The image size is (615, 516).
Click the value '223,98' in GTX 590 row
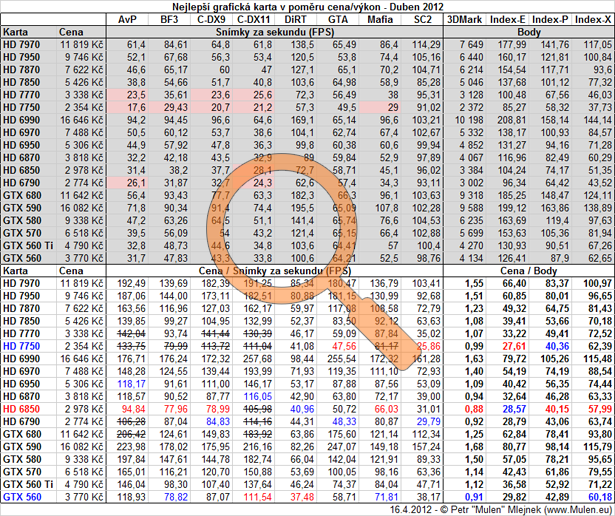(x=131, y=447)
